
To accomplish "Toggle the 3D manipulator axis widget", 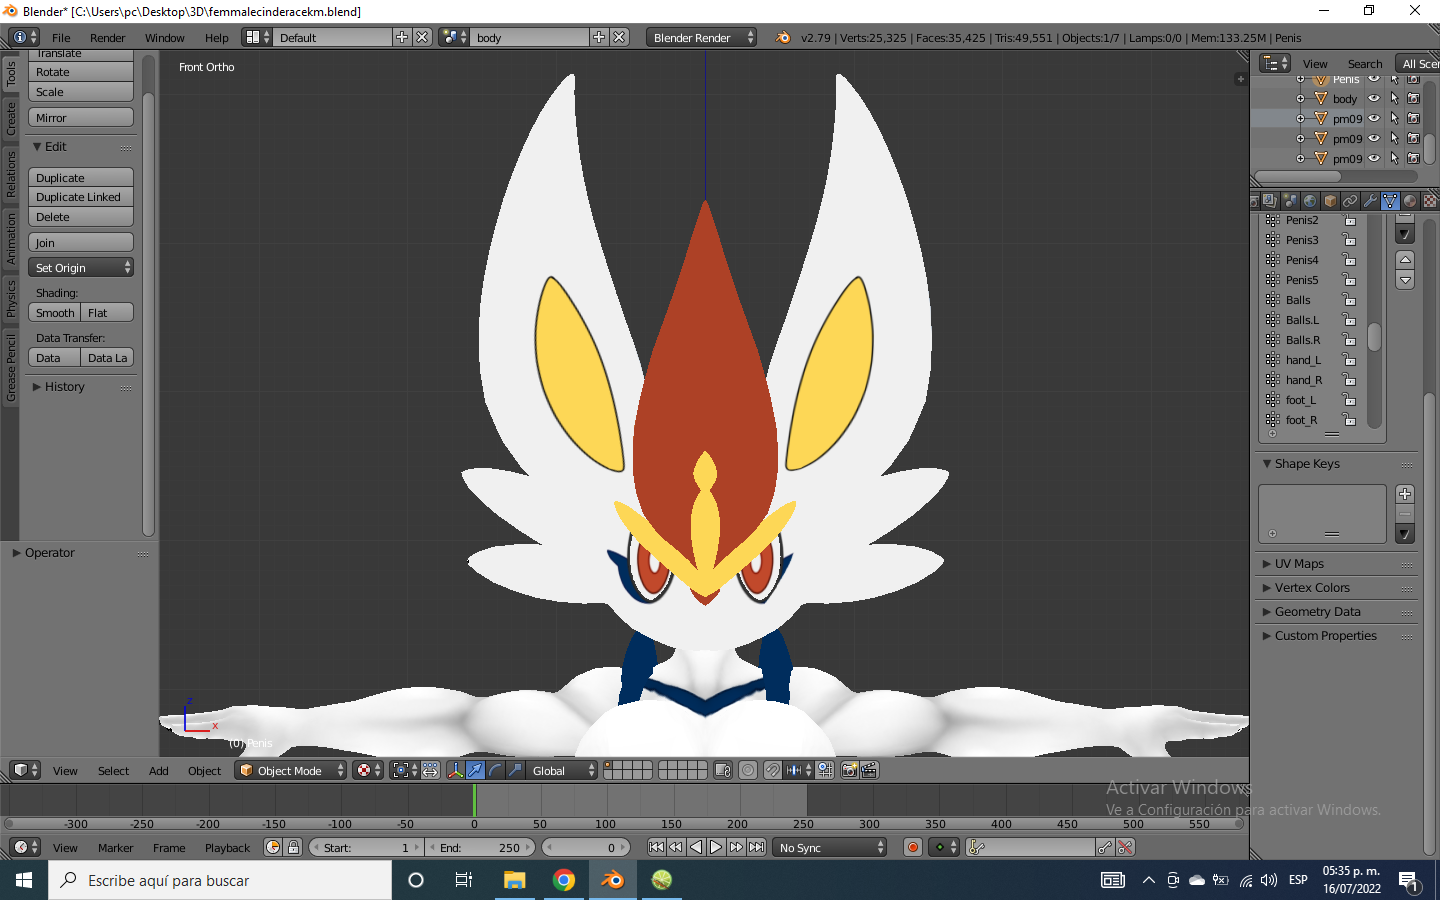I will click(x=456, y=770).
